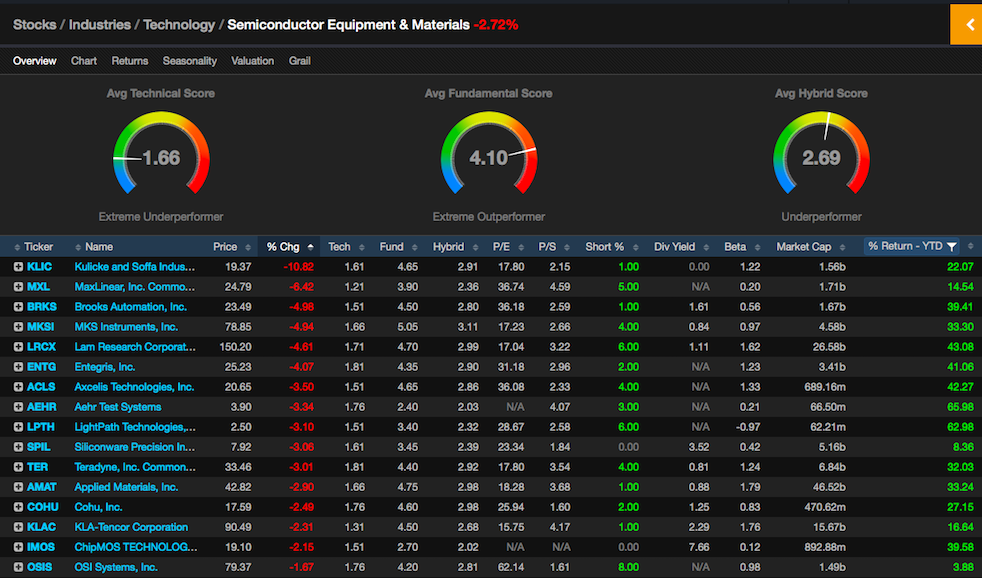Expand the AMAT row with plus icon

tap(18, 487)
